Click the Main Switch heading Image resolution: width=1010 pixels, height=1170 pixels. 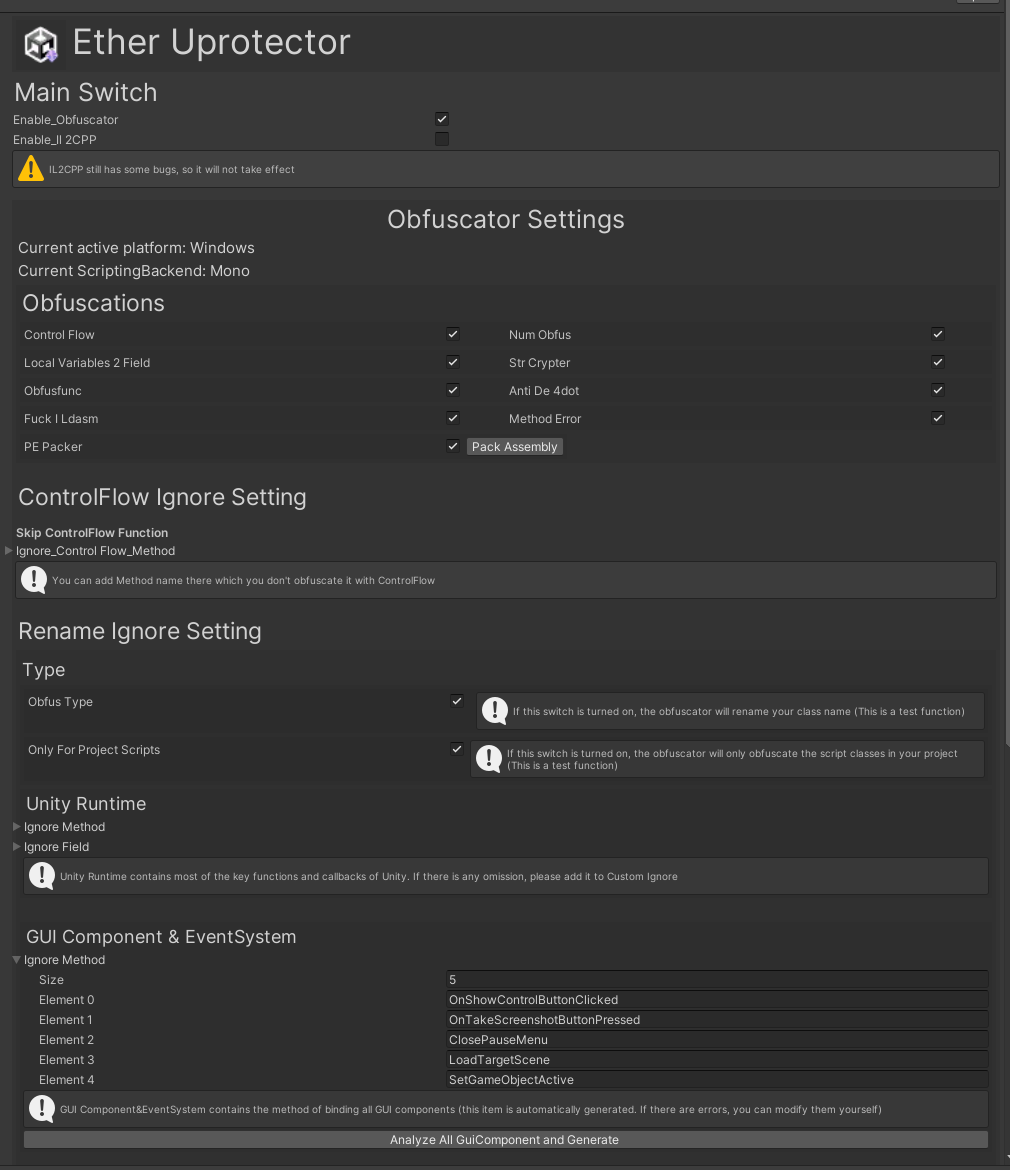click(x=86, y=93)
